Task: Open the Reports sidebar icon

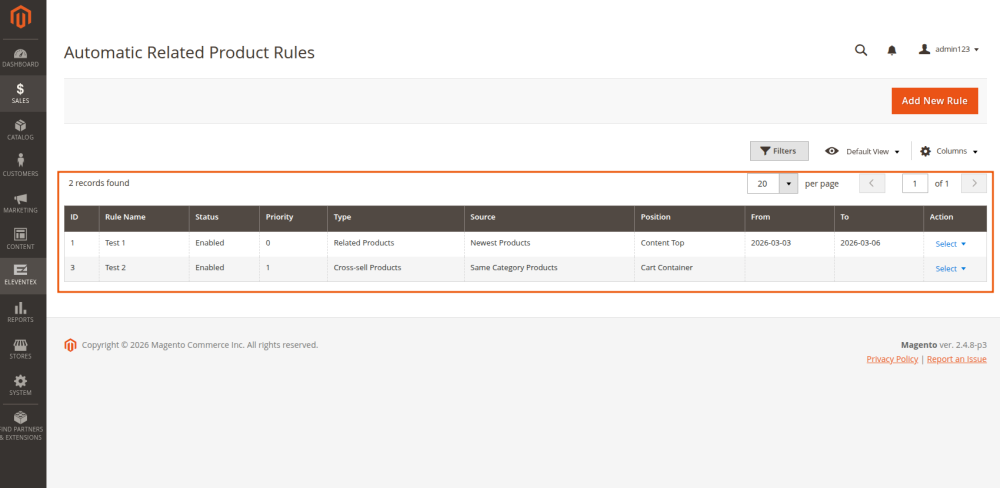Action: pyautogui.click(x=22, y=313)
